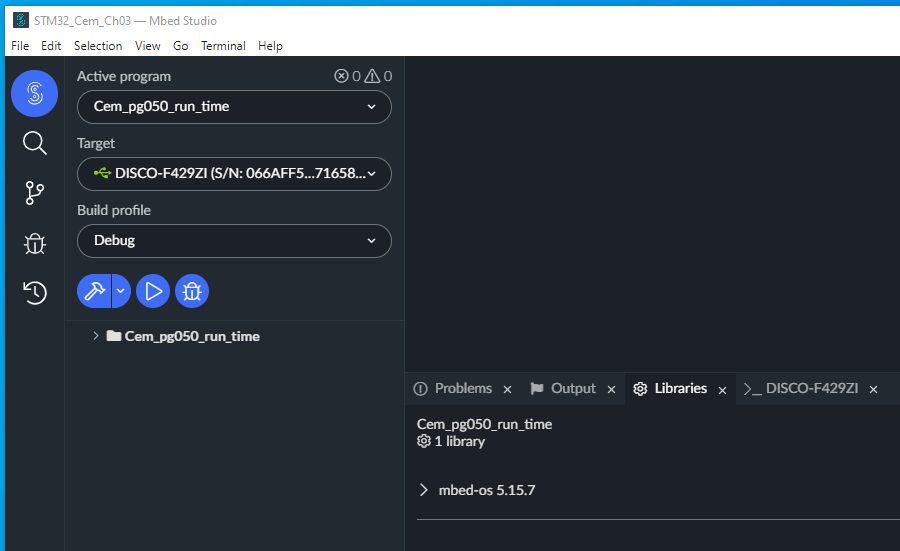Image resolution: width=900 pixels, height=551 pixels.
Task: Open the Target DISCO-F429ZI dropdown
Action: coord(234,173)
